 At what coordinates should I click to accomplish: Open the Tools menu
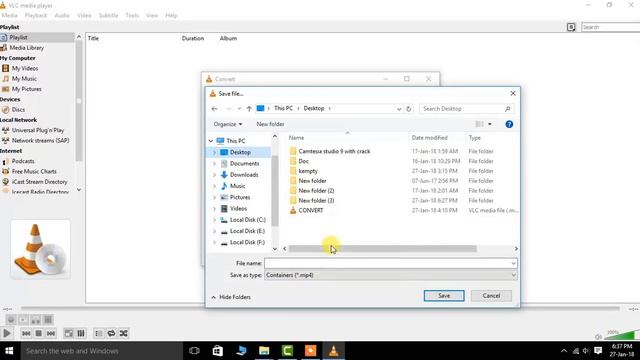point(132,15)
